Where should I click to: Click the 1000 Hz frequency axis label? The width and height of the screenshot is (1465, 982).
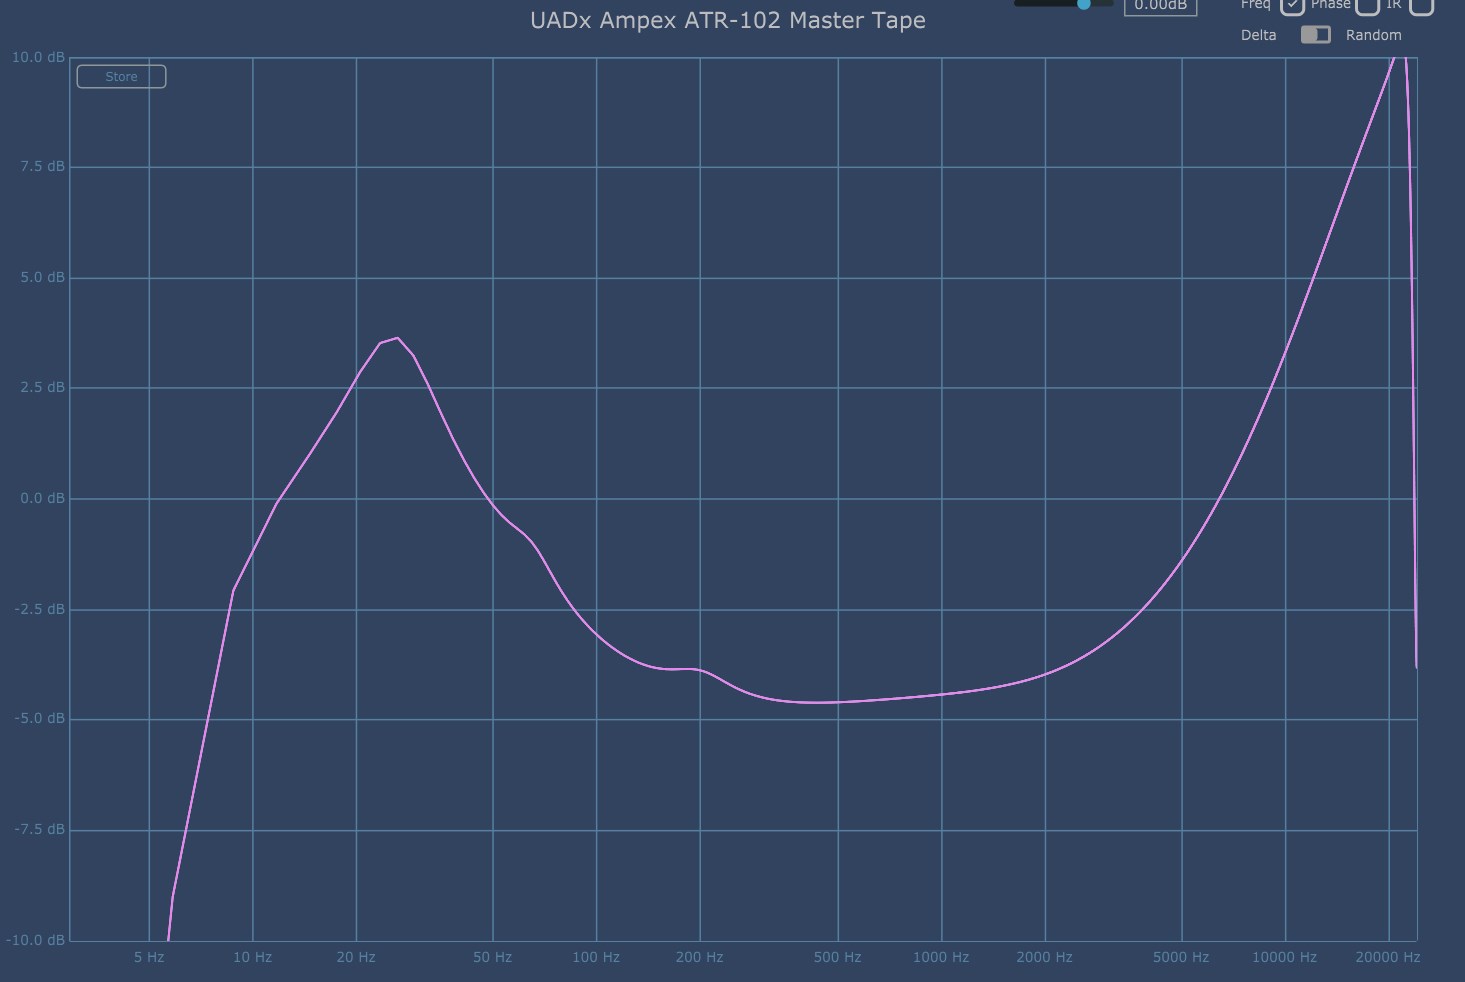940,957
